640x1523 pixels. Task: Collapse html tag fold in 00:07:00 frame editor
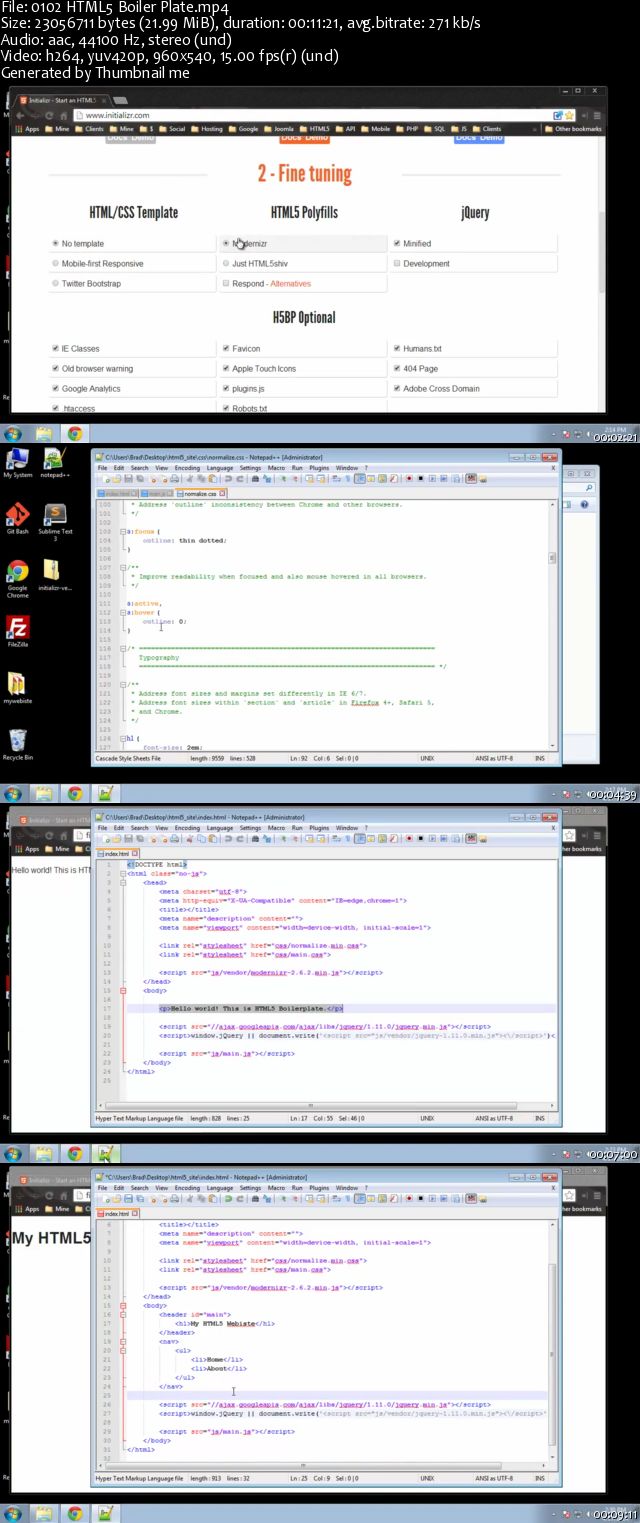click(x=124, y=873)
